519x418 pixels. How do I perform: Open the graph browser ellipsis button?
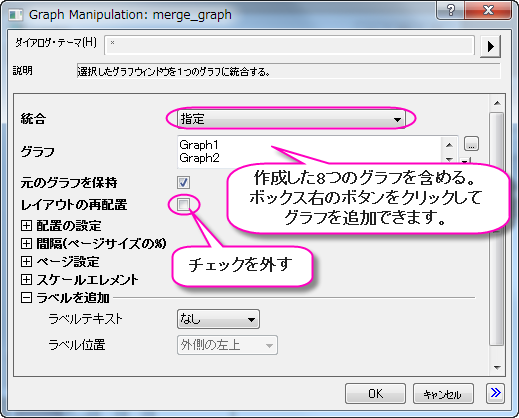tap(471, 144)
